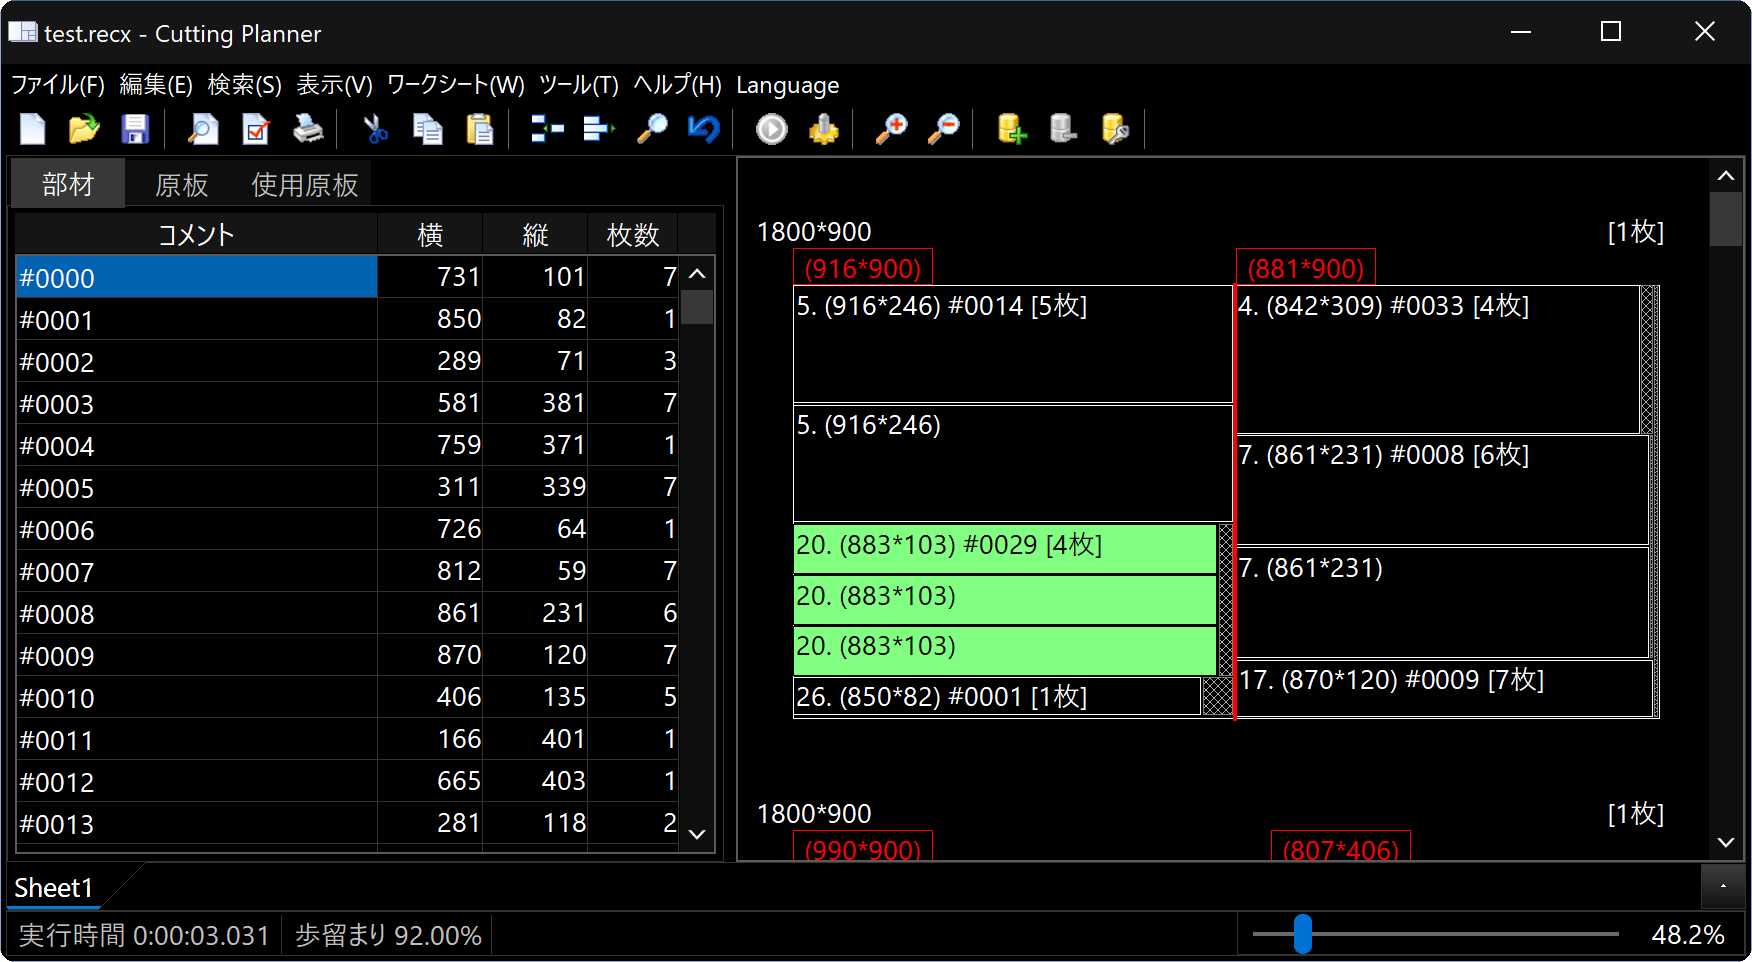Add database with the yellow cylinder plus icon
1752x962 pixels.
(1012, 129)
